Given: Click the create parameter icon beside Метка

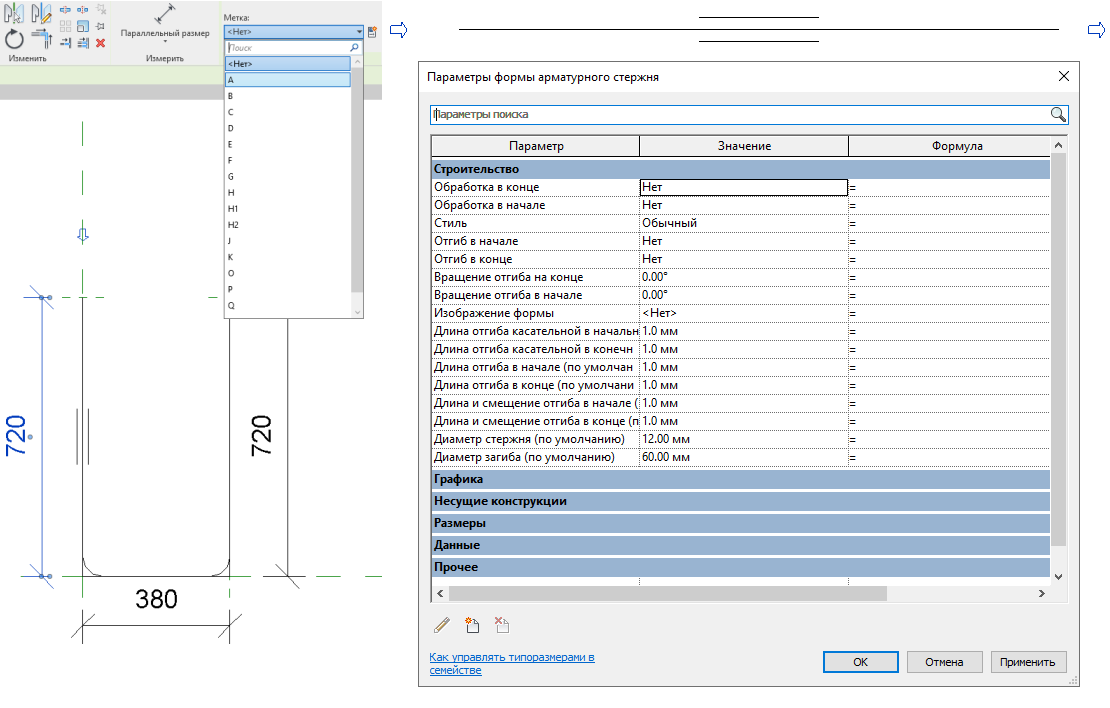Looking at the screenshot, I should [372, 32].
